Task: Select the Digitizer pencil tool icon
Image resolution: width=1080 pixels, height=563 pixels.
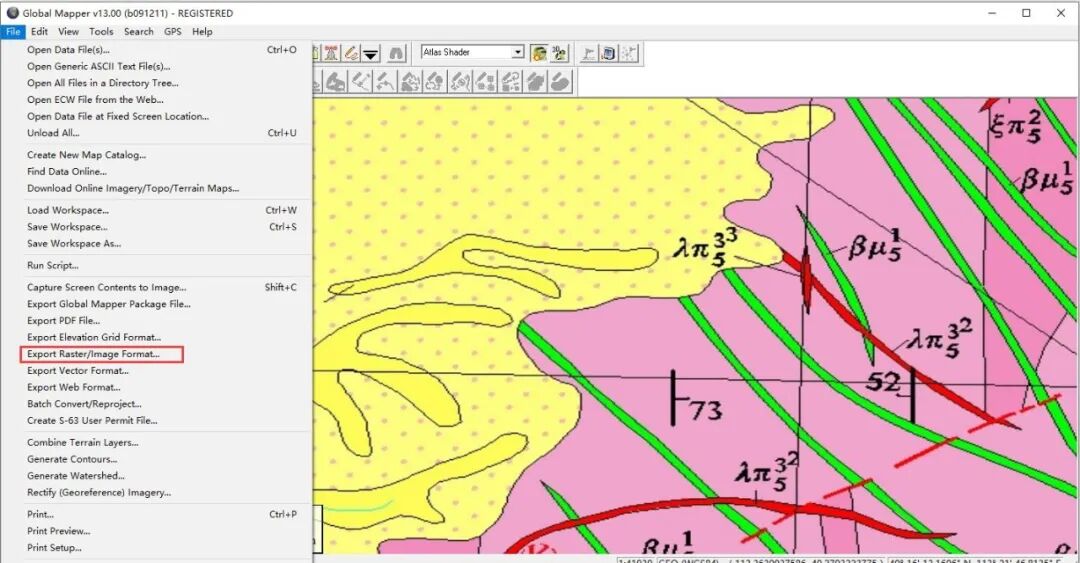Action: tap(351, 53)
